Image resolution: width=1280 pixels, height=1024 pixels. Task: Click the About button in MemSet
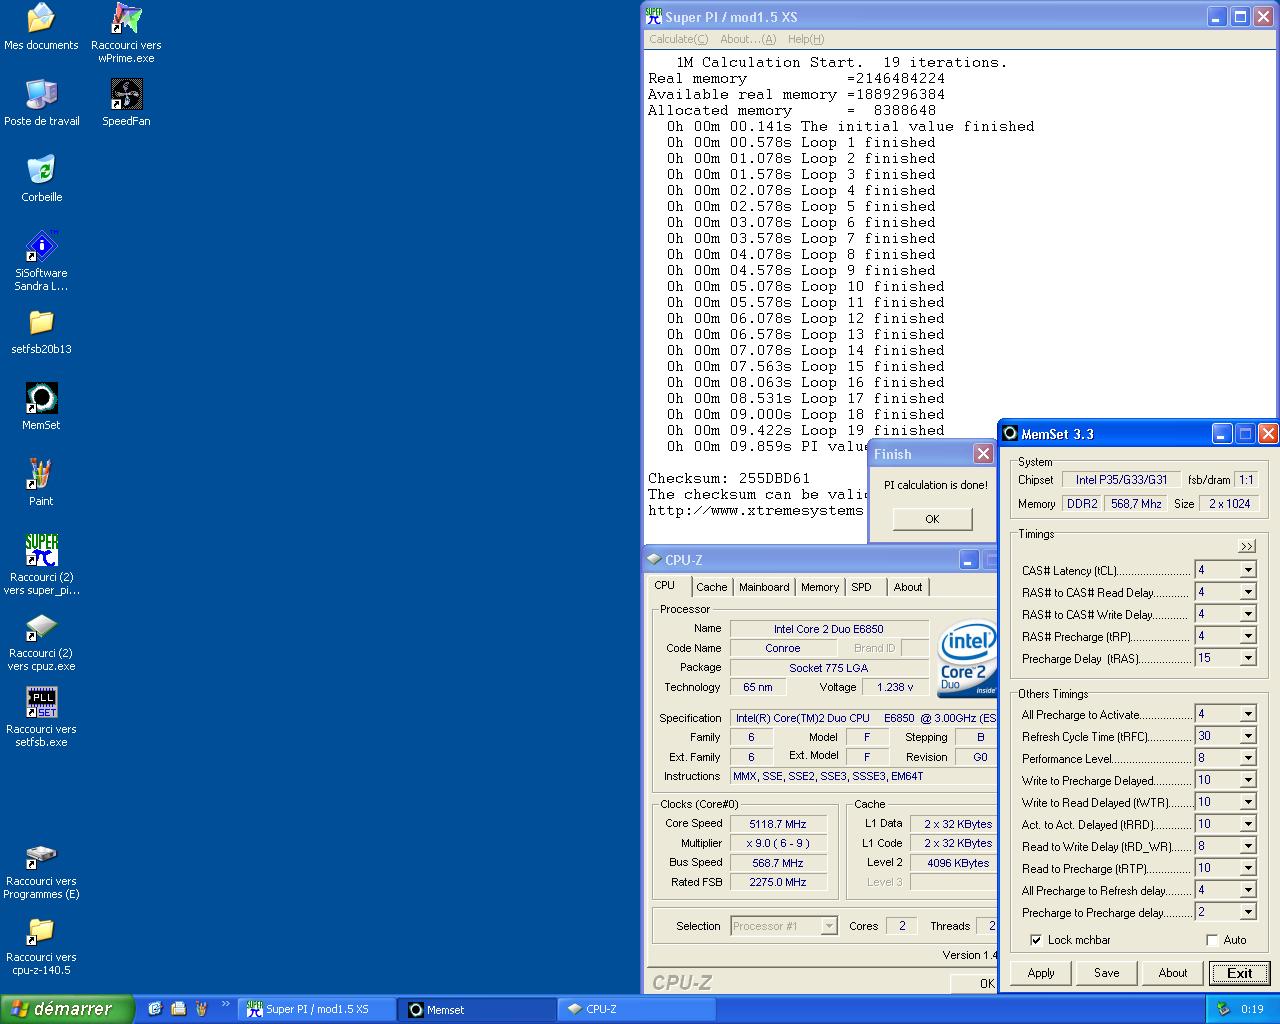point(1173,973)
